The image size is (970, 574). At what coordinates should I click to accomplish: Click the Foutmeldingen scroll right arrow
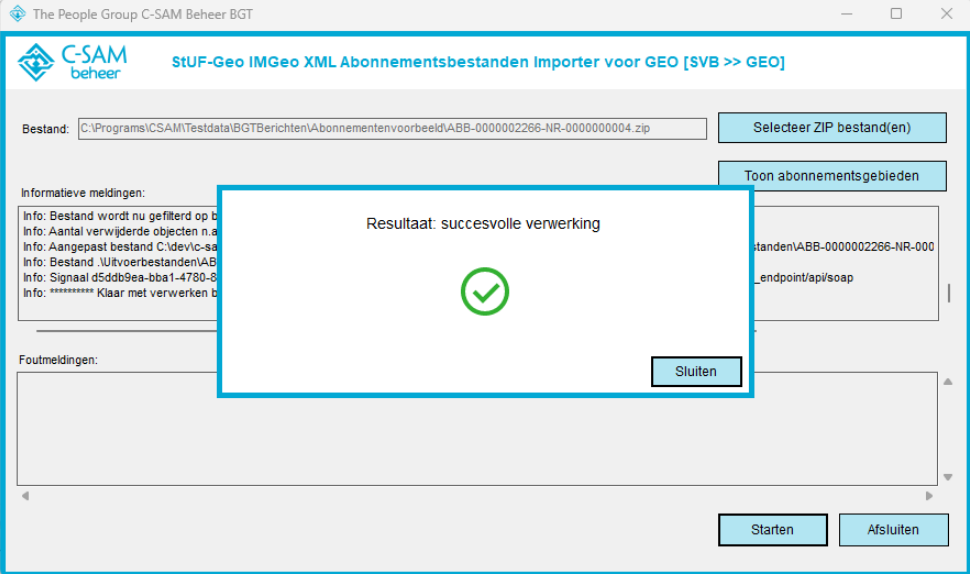point(929,495)
